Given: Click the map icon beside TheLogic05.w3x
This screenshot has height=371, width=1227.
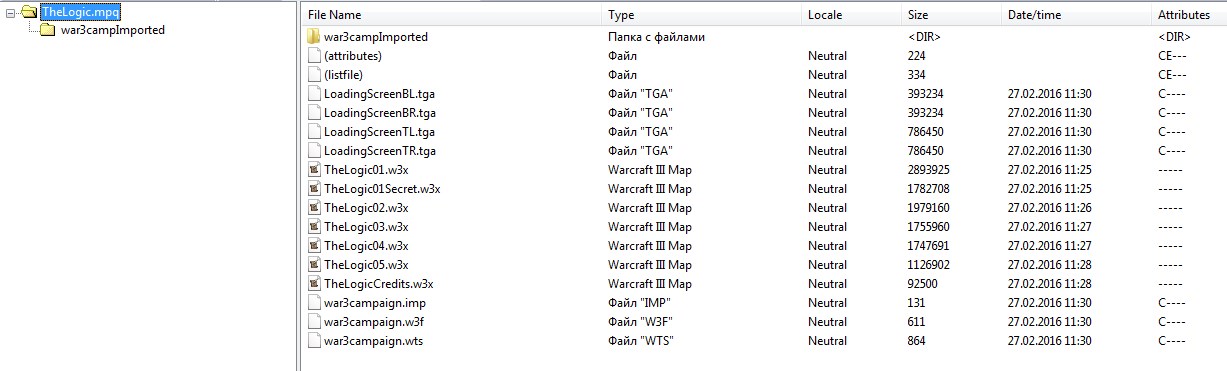Looking at the screenshot, I should coord(314,265).
